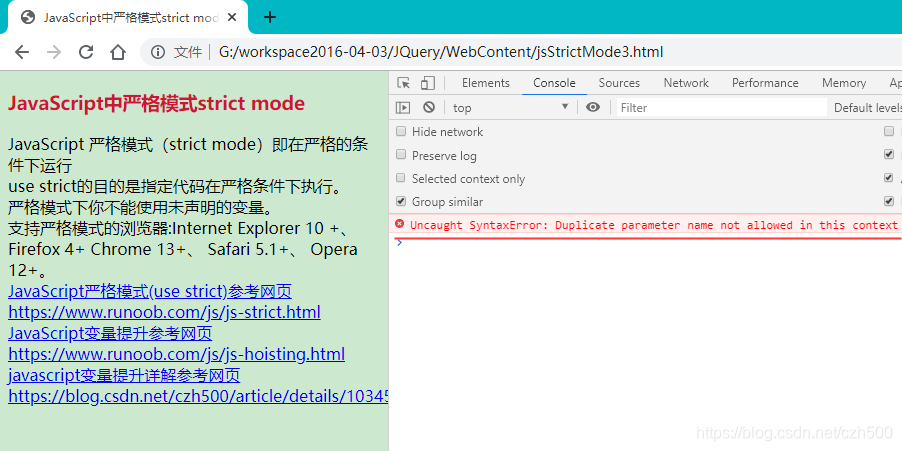902x451 pixels.
Task: Open the Memory panel tab
Action: (x=844, y=83)
